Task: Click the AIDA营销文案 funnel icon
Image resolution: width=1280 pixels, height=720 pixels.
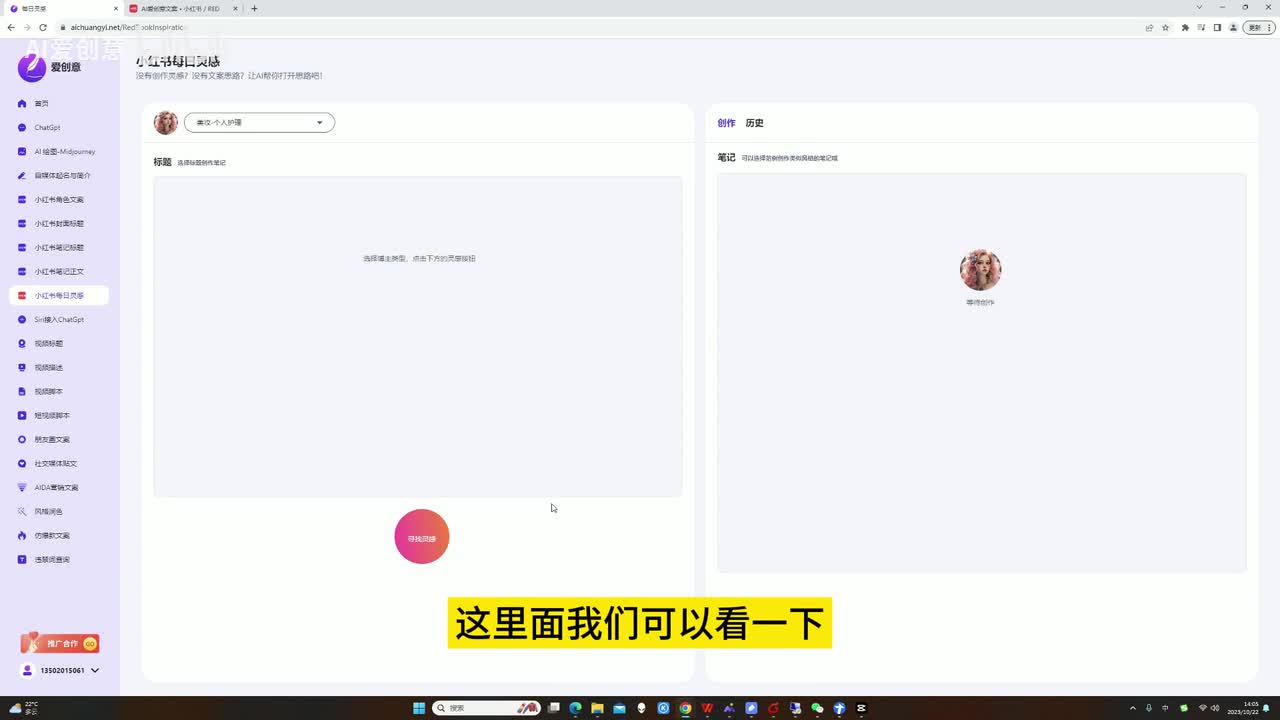Action: tap(22, 488)
